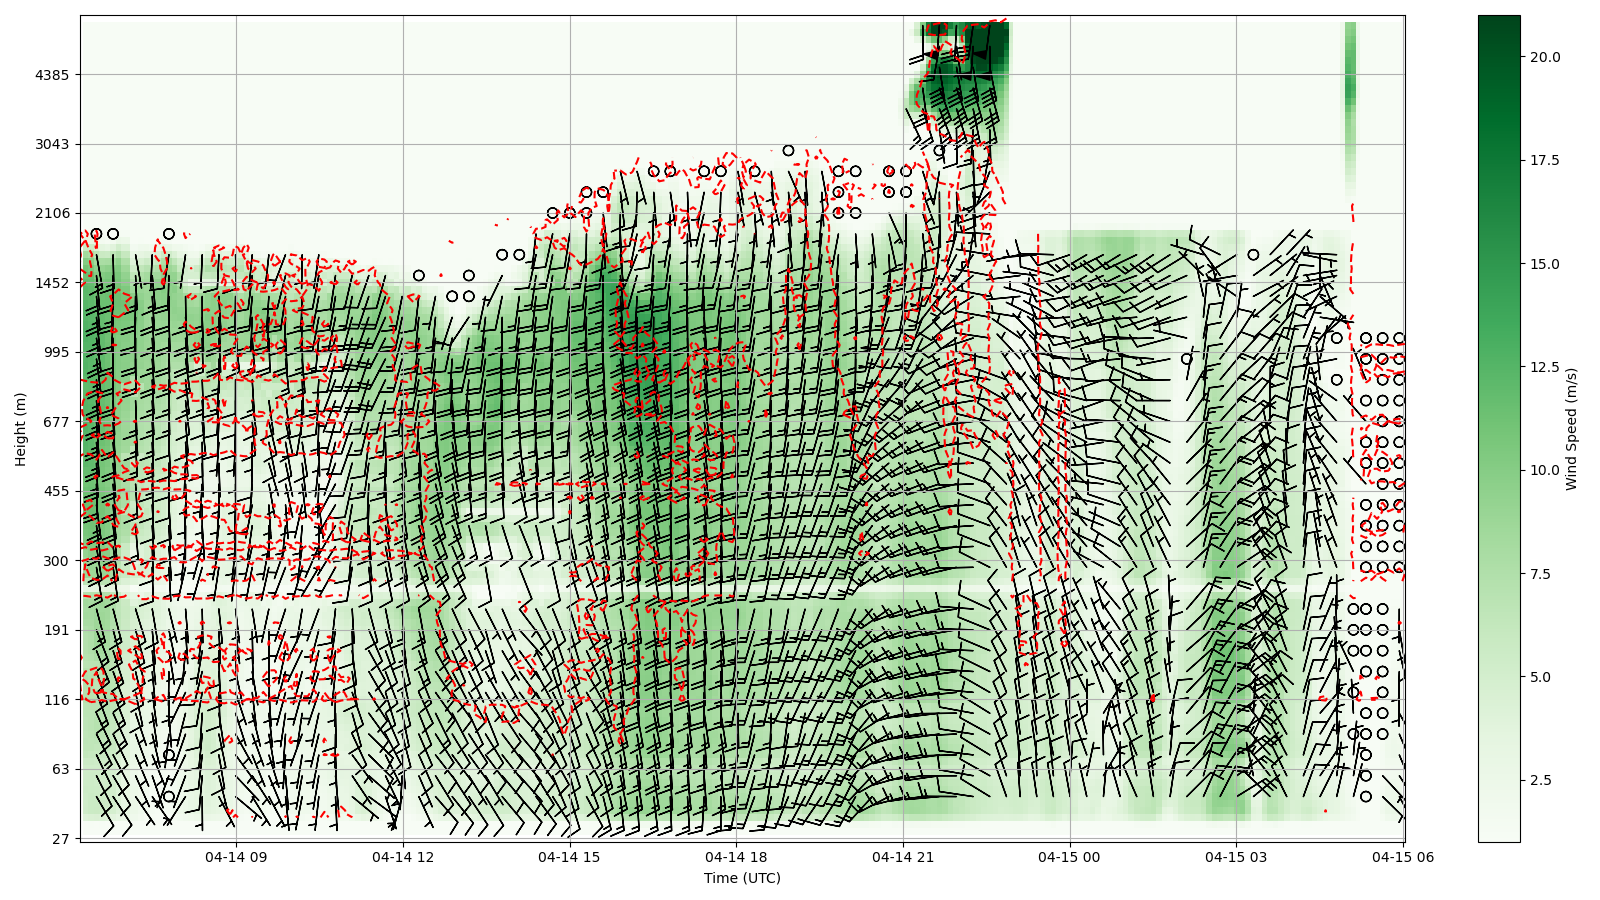Click the 20.0 colorbar tick label
1600x900 pixels.
click(x=1545, y=57)
